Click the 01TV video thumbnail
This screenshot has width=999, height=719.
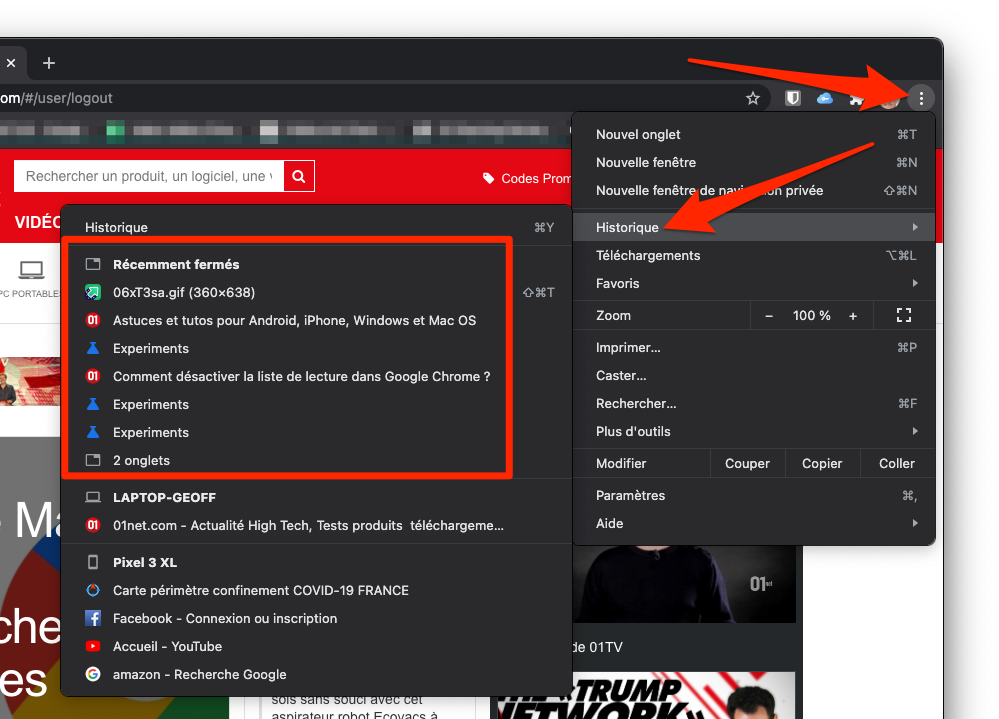[x=685, y=584]
